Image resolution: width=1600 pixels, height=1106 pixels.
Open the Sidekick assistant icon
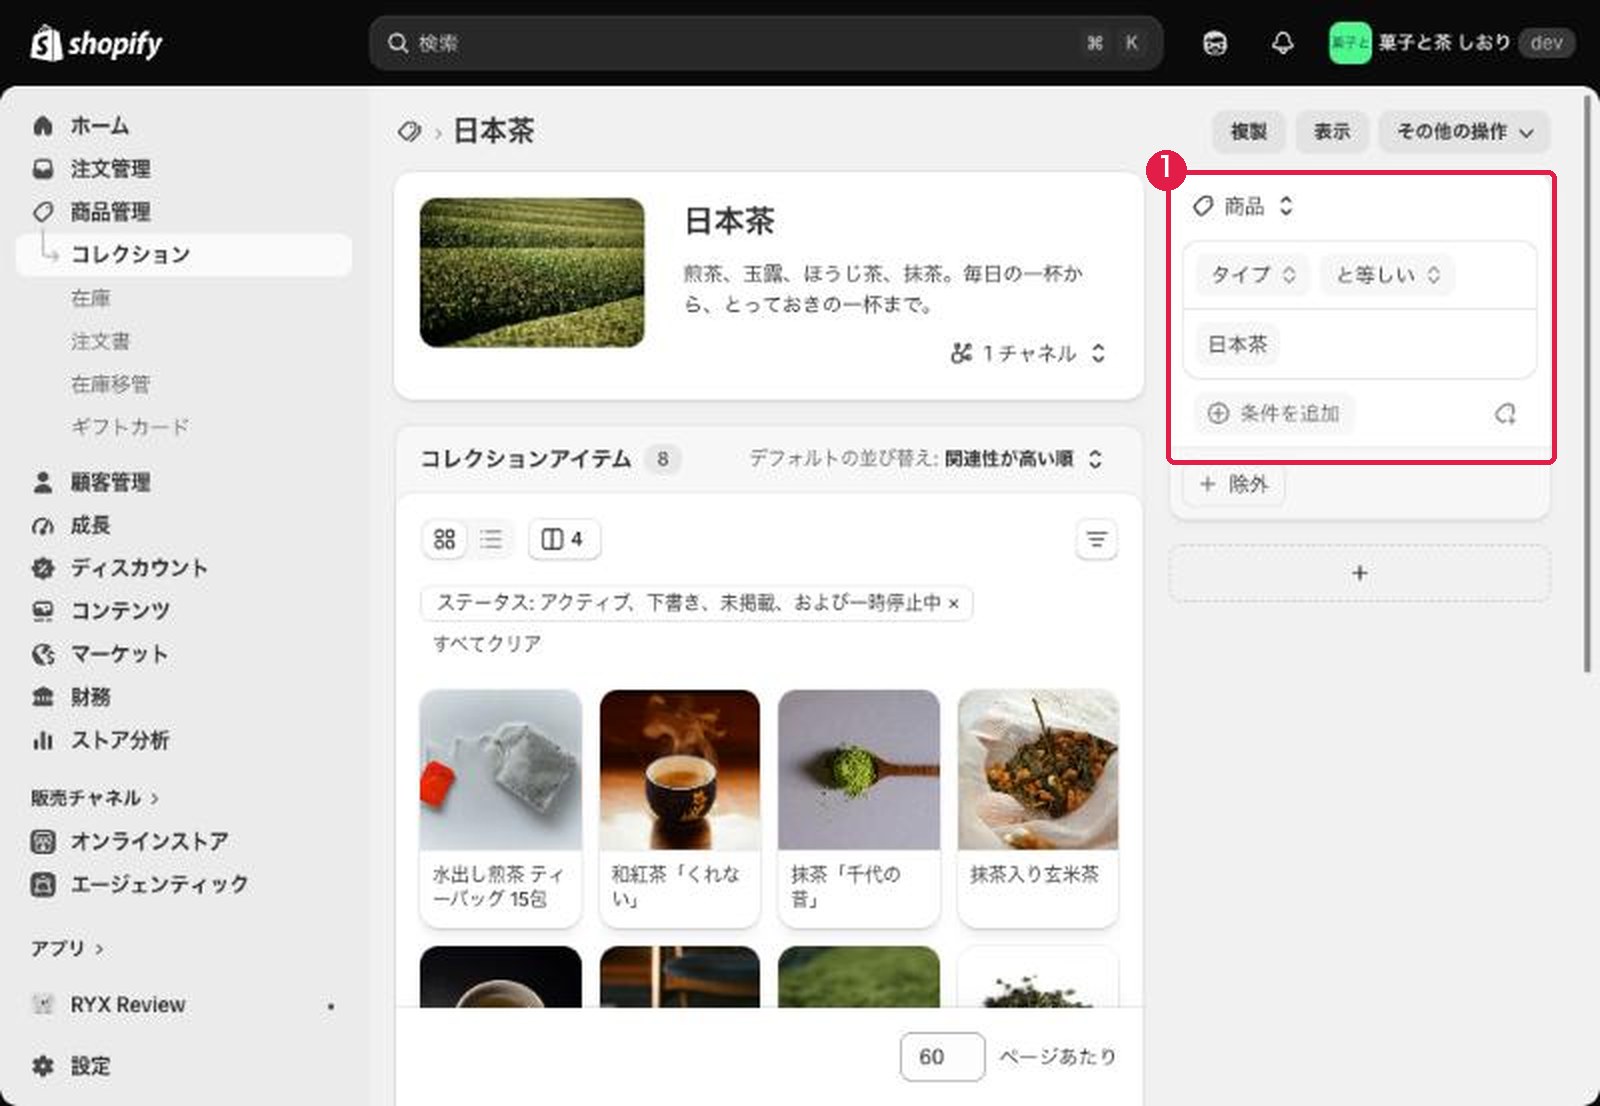[x=1215, y=43]
